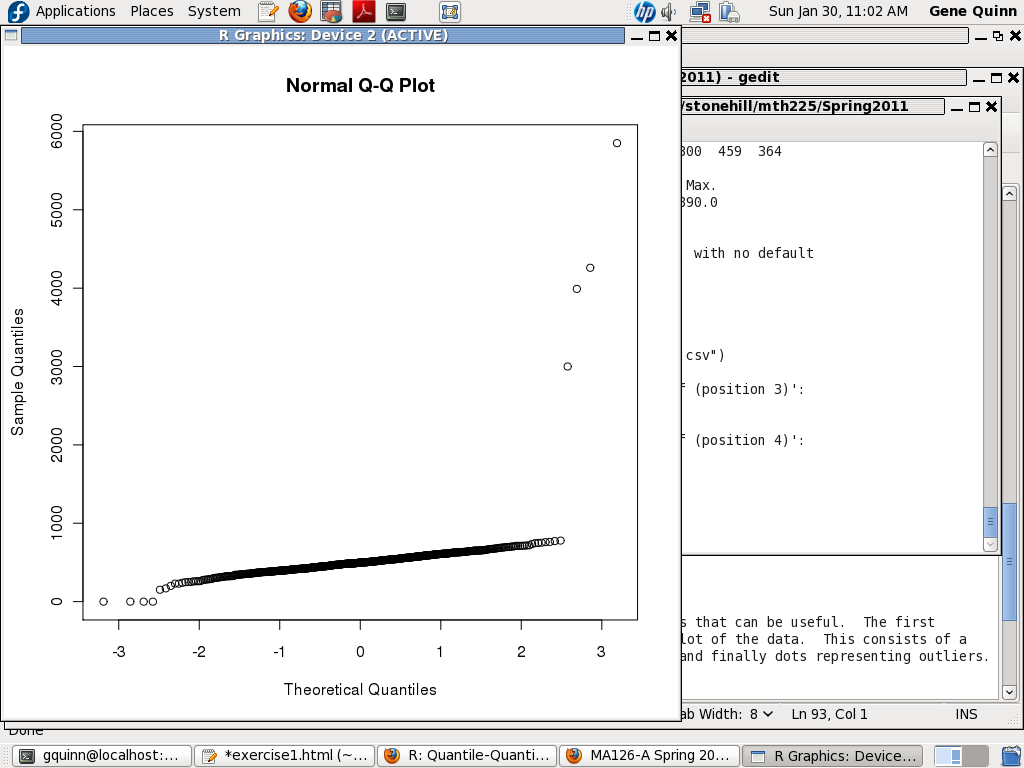Image resolution: width=1024 pixels, height=768 pixels.
Task: Toggle INS insert mode in status bar
Action: tap(966, 714)
